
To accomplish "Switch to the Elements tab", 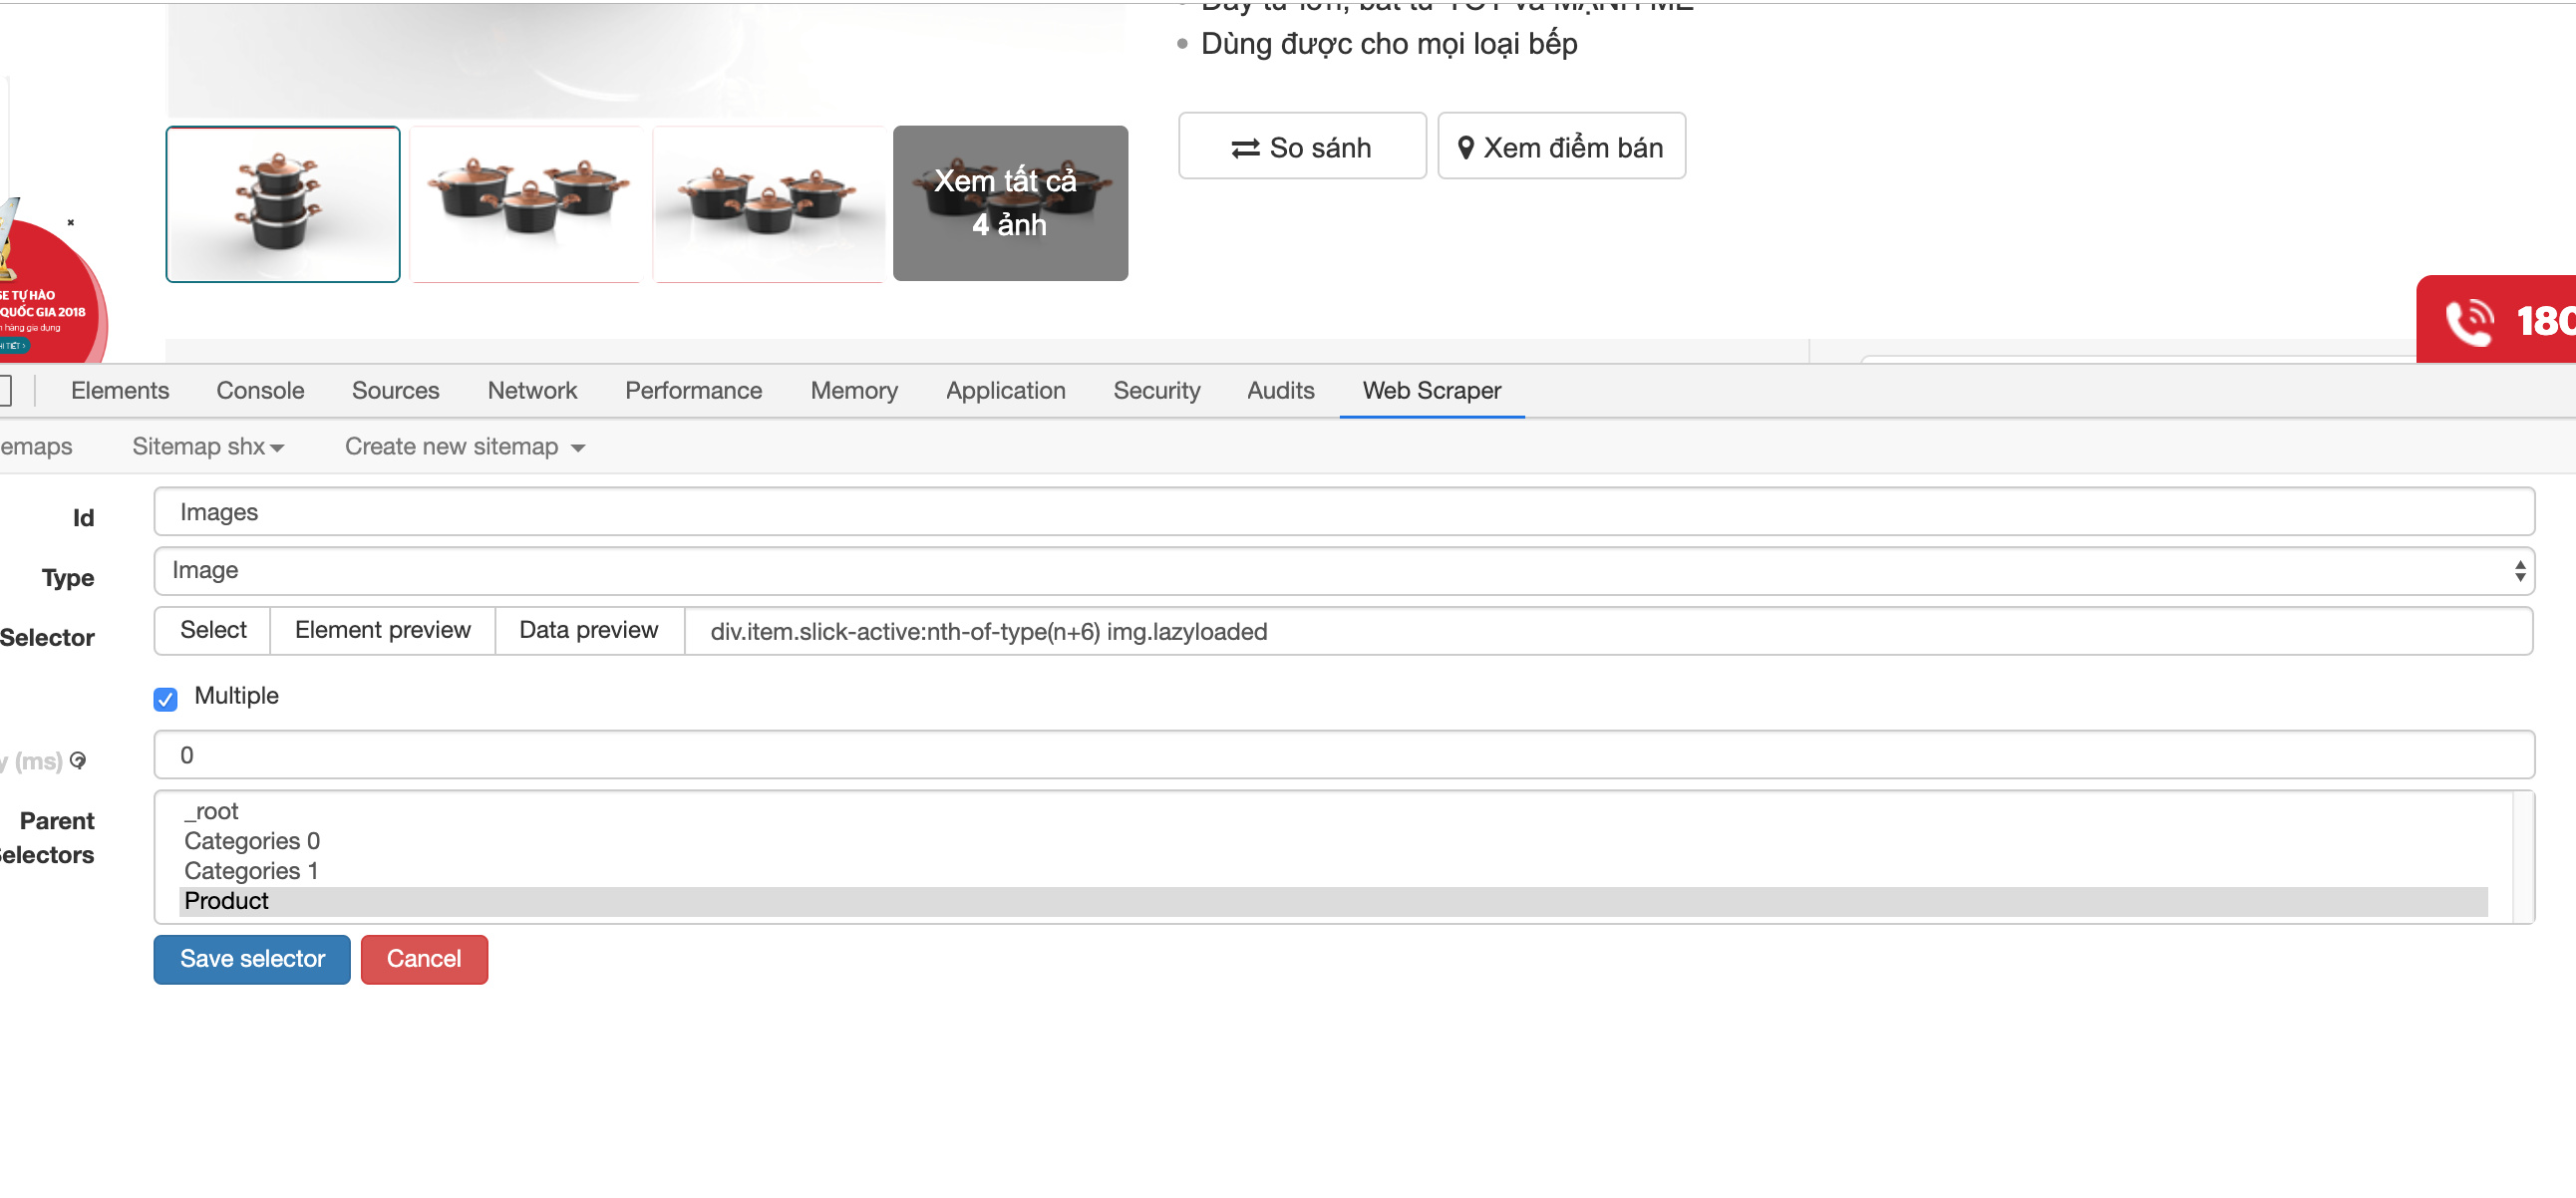I will pyautogui.click(x=120, y=391).
